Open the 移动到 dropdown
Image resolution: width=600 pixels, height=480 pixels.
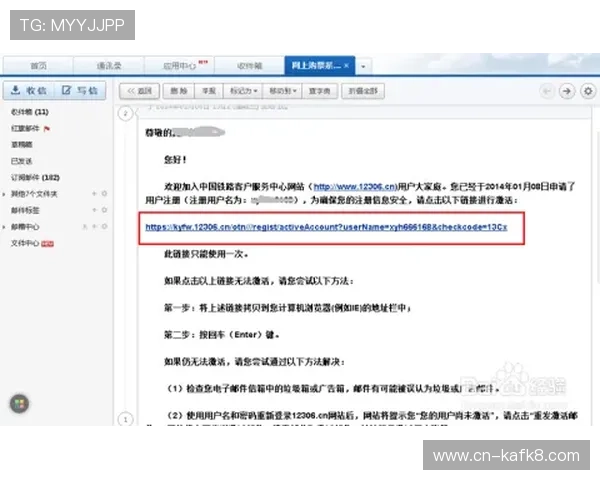(x=282, y=91)
